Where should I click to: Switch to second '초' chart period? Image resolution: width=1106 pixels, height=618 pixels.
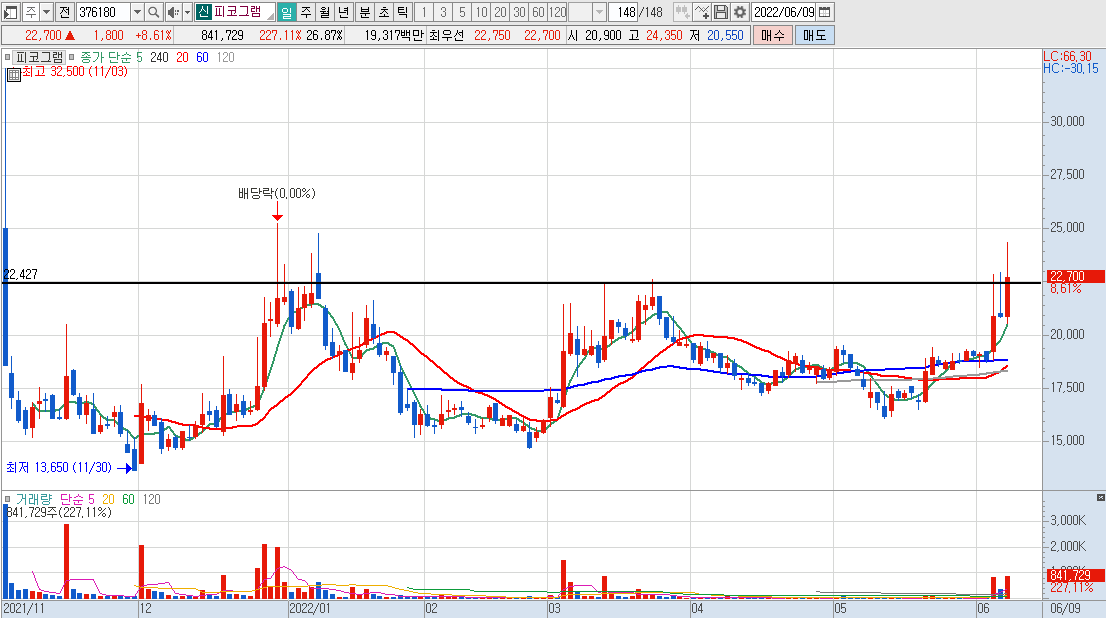(x=384, y=12)
